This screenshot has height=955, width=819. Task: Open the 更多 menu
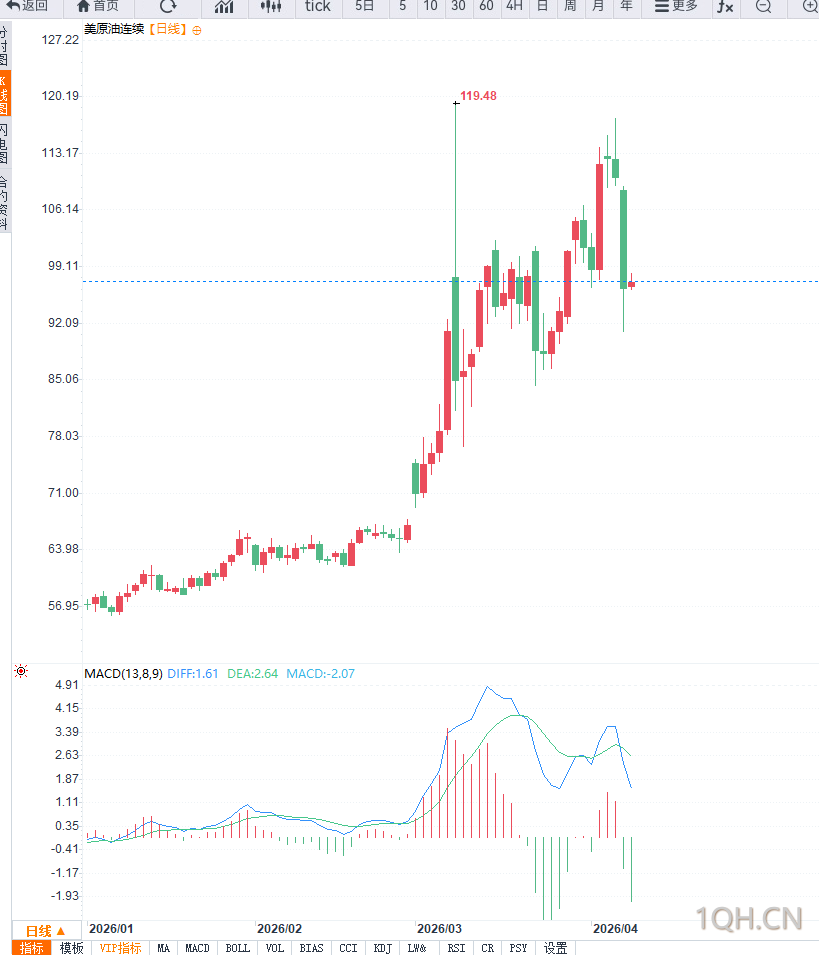[676, 6]
